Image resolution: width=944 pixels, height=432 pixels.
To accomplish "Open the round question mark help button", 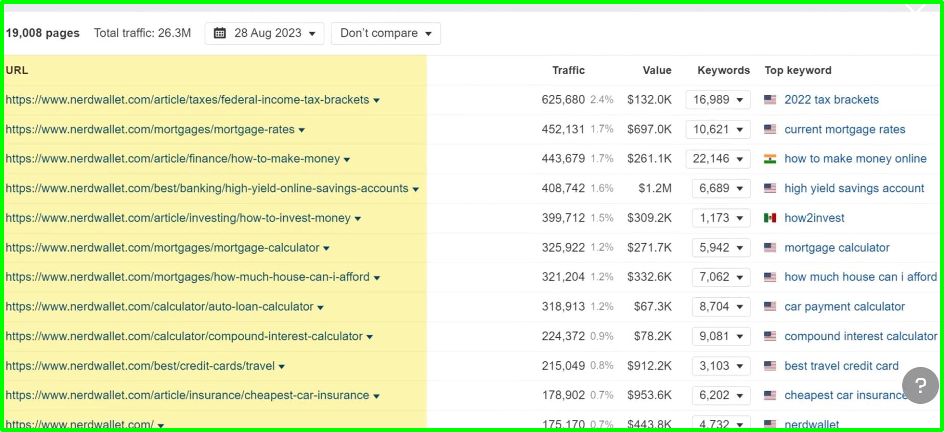I will [x=920, y=386].
